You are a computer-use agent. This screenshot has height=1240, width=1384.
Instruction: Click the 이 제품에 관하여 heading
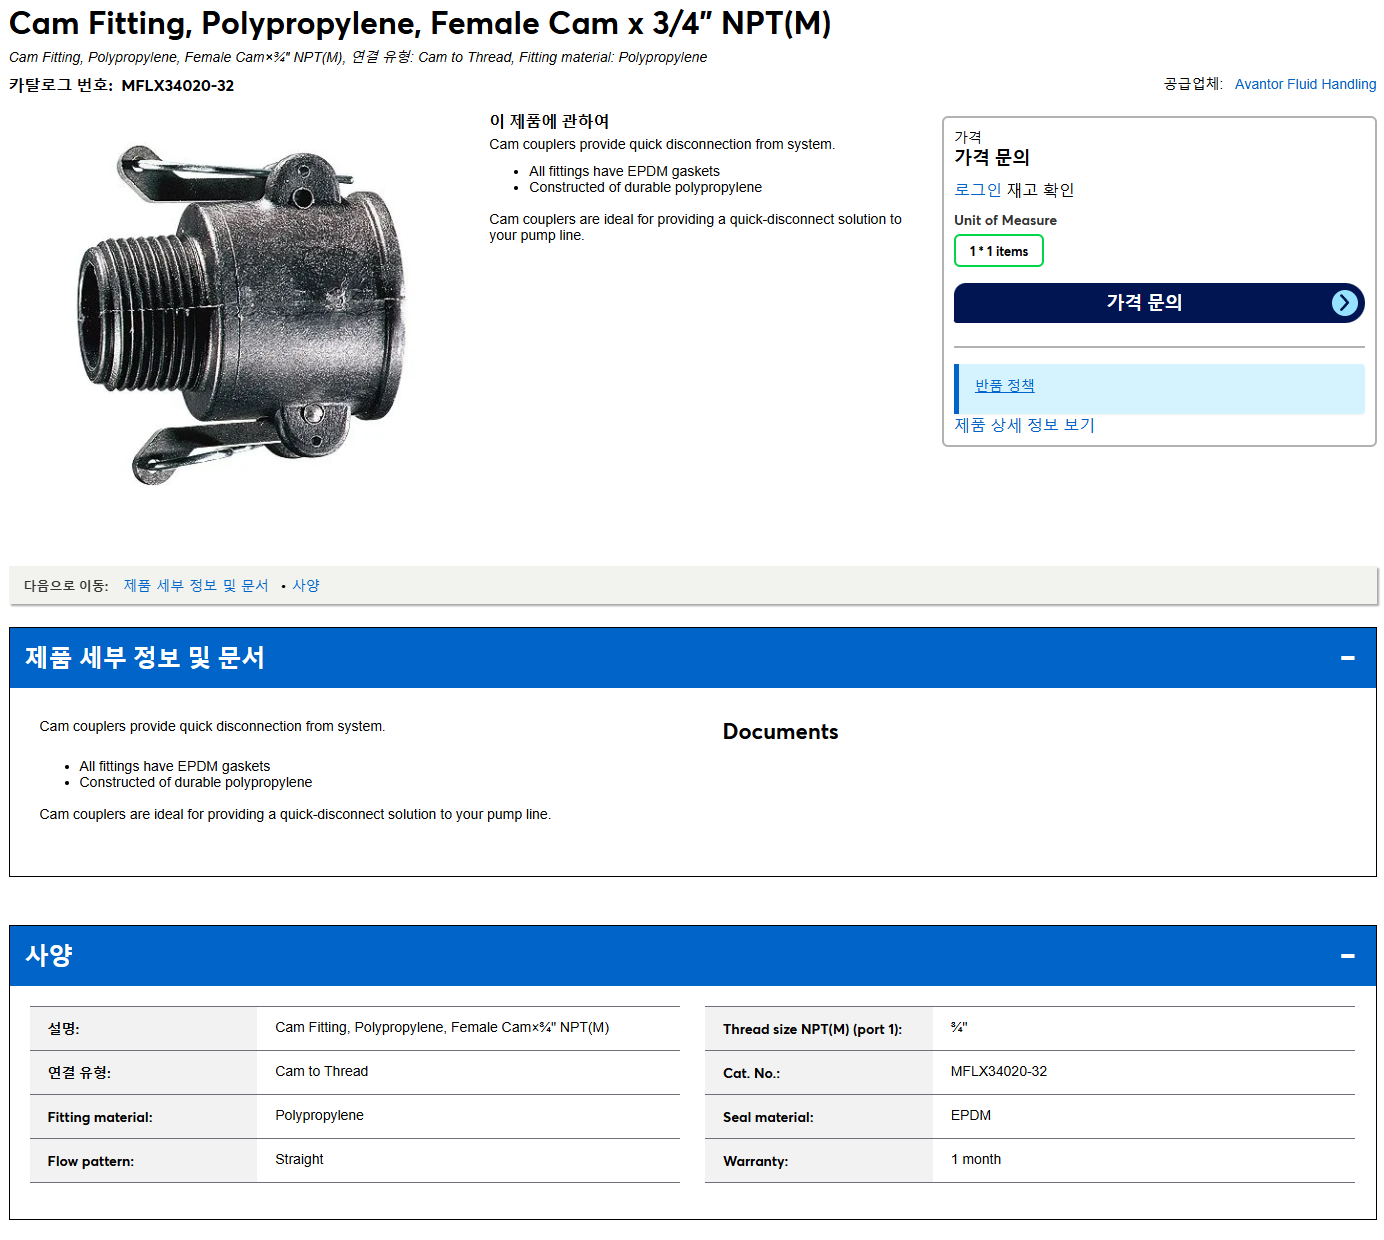coord(549,121)
